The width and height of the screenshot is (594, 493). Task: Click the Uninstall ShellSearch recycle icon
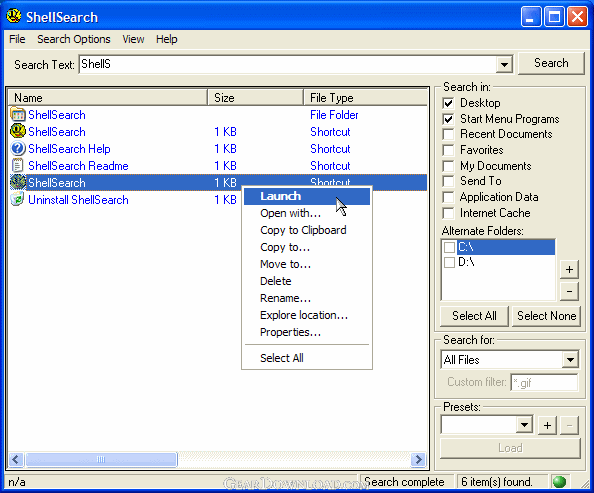pos(17,199)
